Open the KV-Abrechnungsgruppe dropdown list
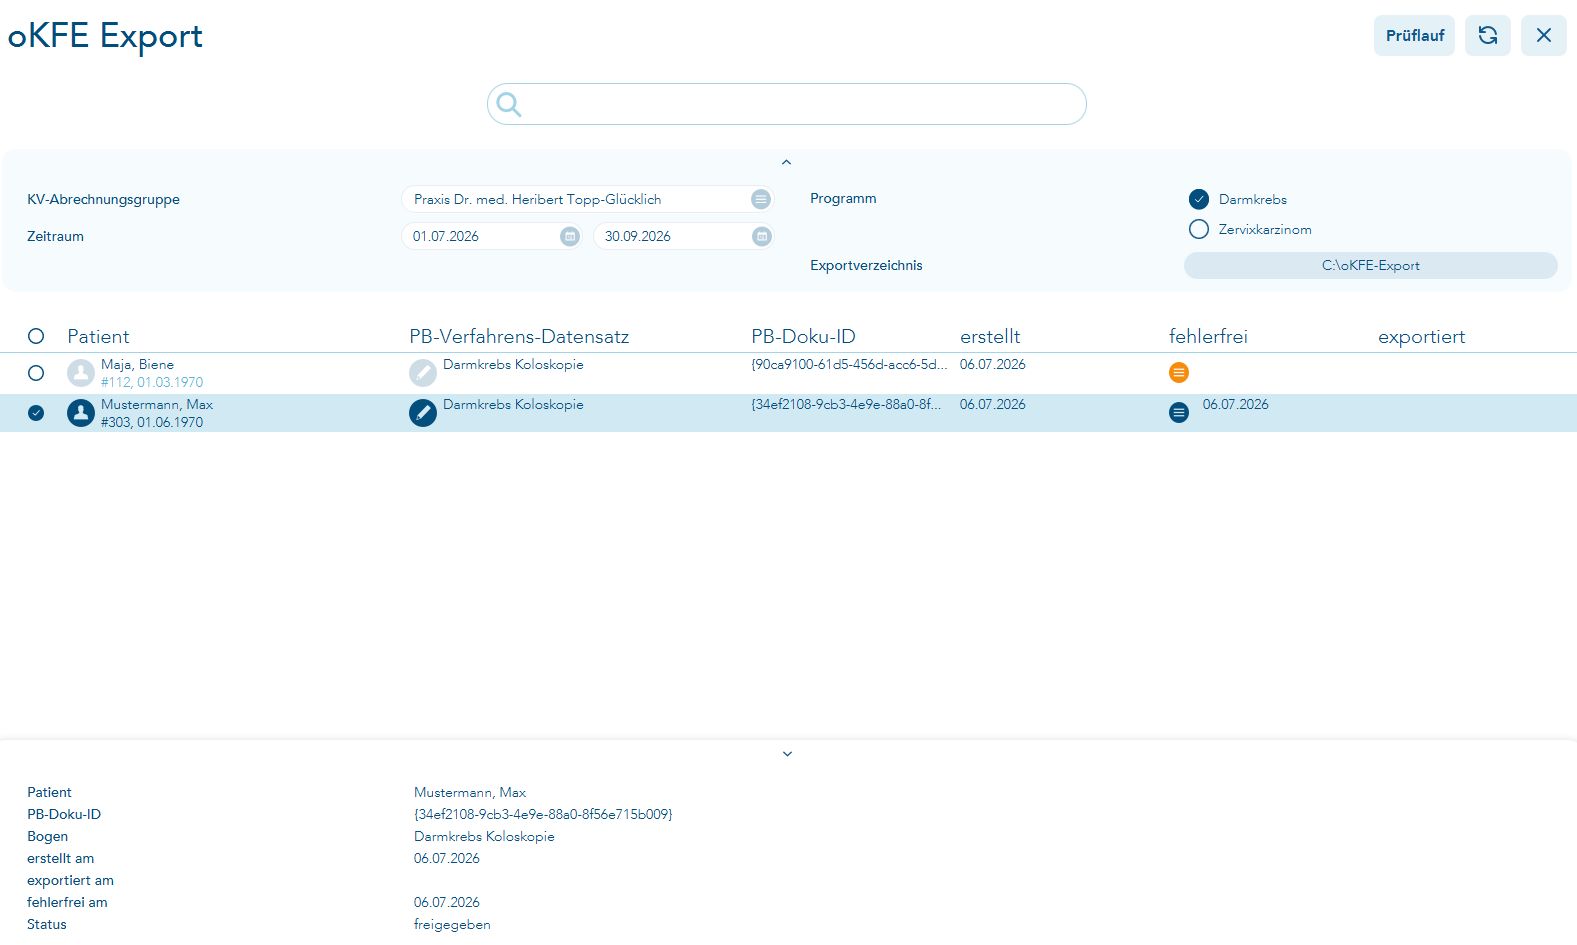Viewport: 1577px width, 945px height. [x=761, y=199]
